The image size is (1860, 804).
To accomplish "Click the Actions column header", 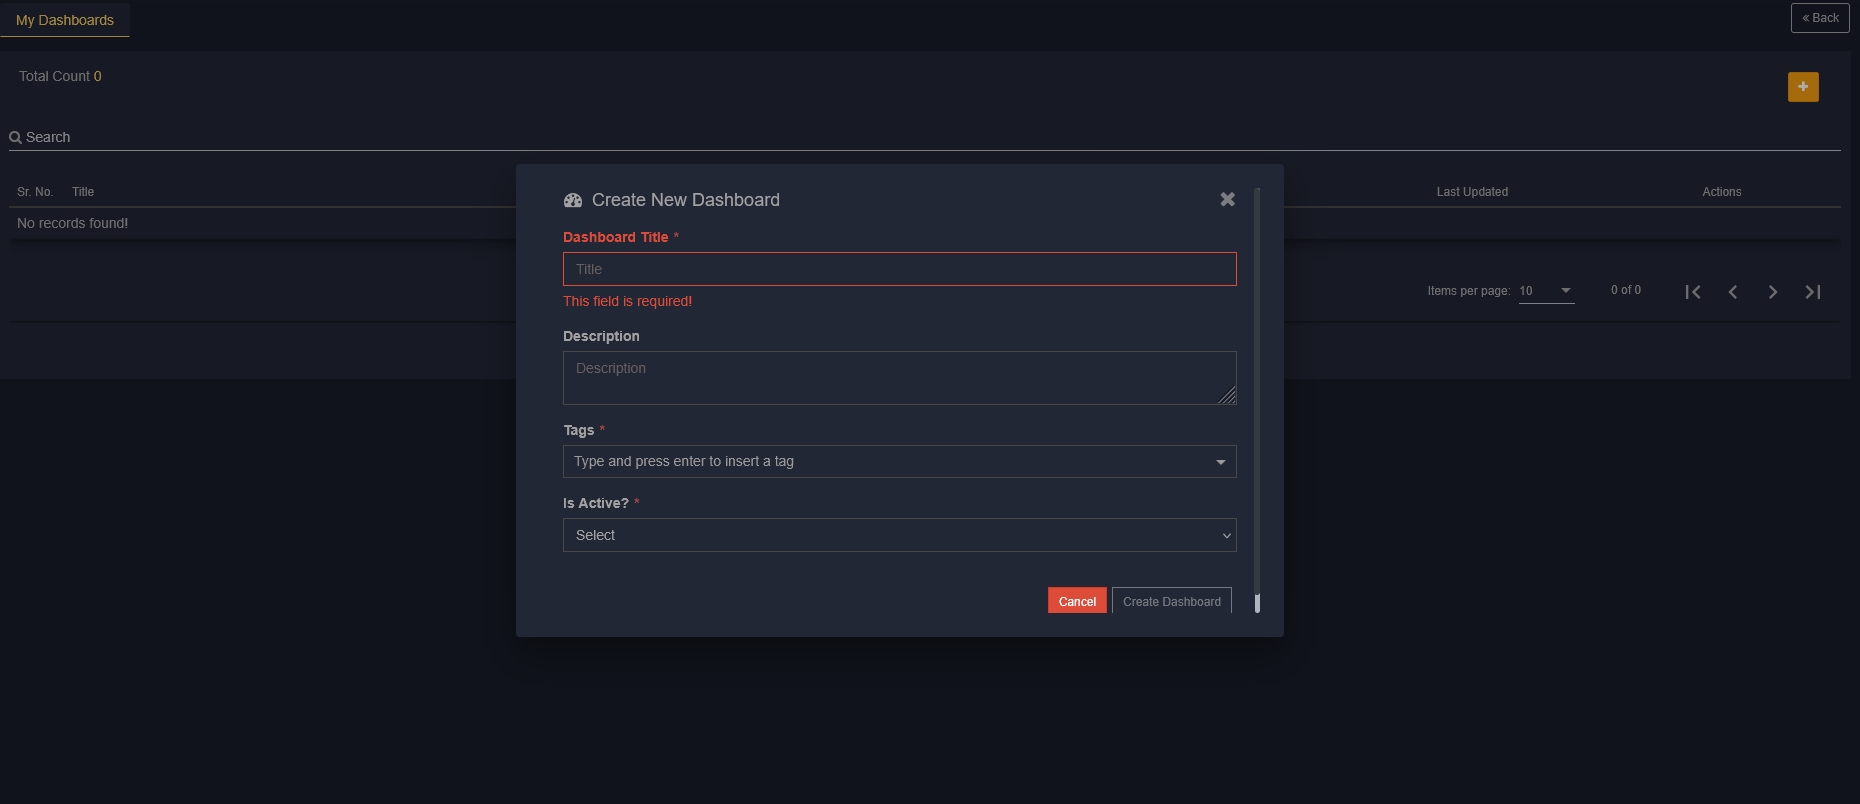I will coord(1721,192).
